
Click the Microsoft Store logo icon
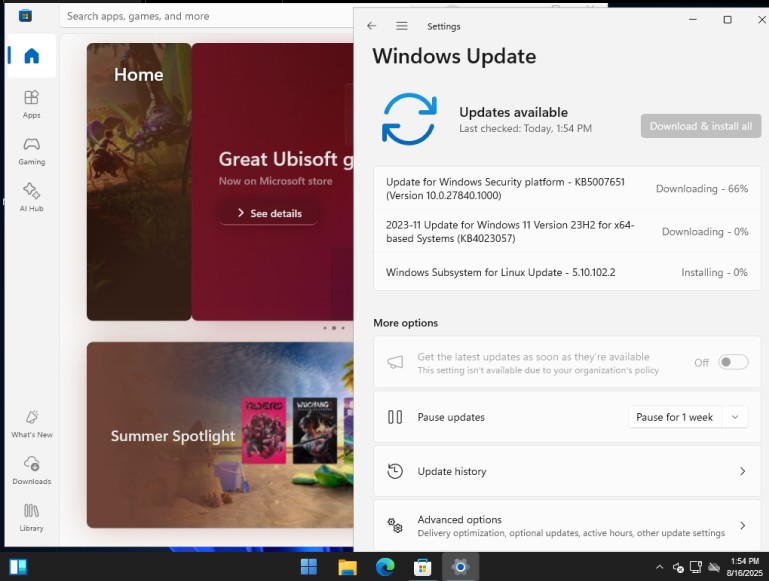(25, 16)
